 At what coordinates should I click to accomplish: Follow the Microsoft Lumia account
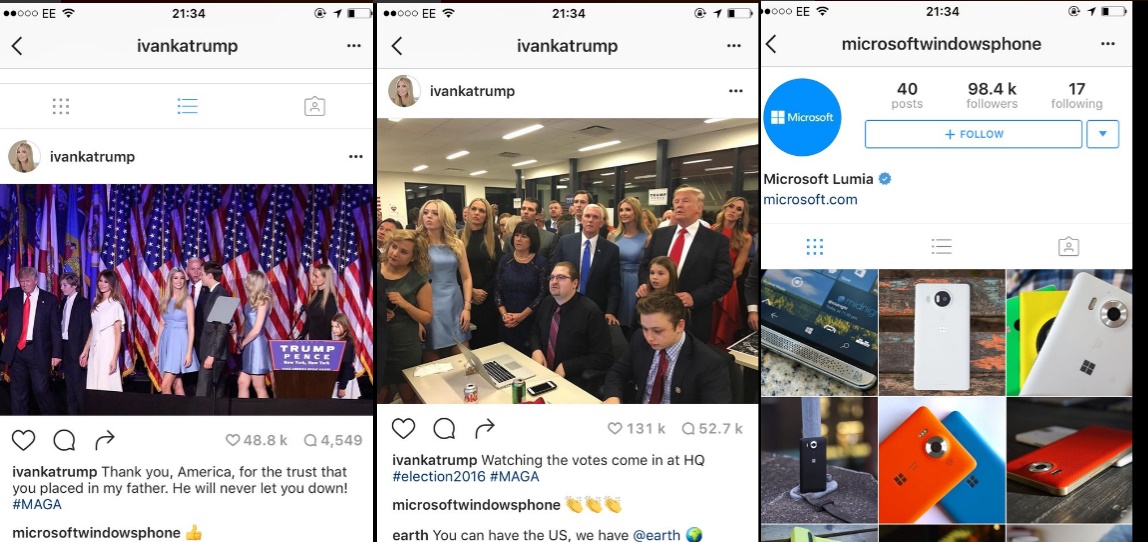[973, 135]
